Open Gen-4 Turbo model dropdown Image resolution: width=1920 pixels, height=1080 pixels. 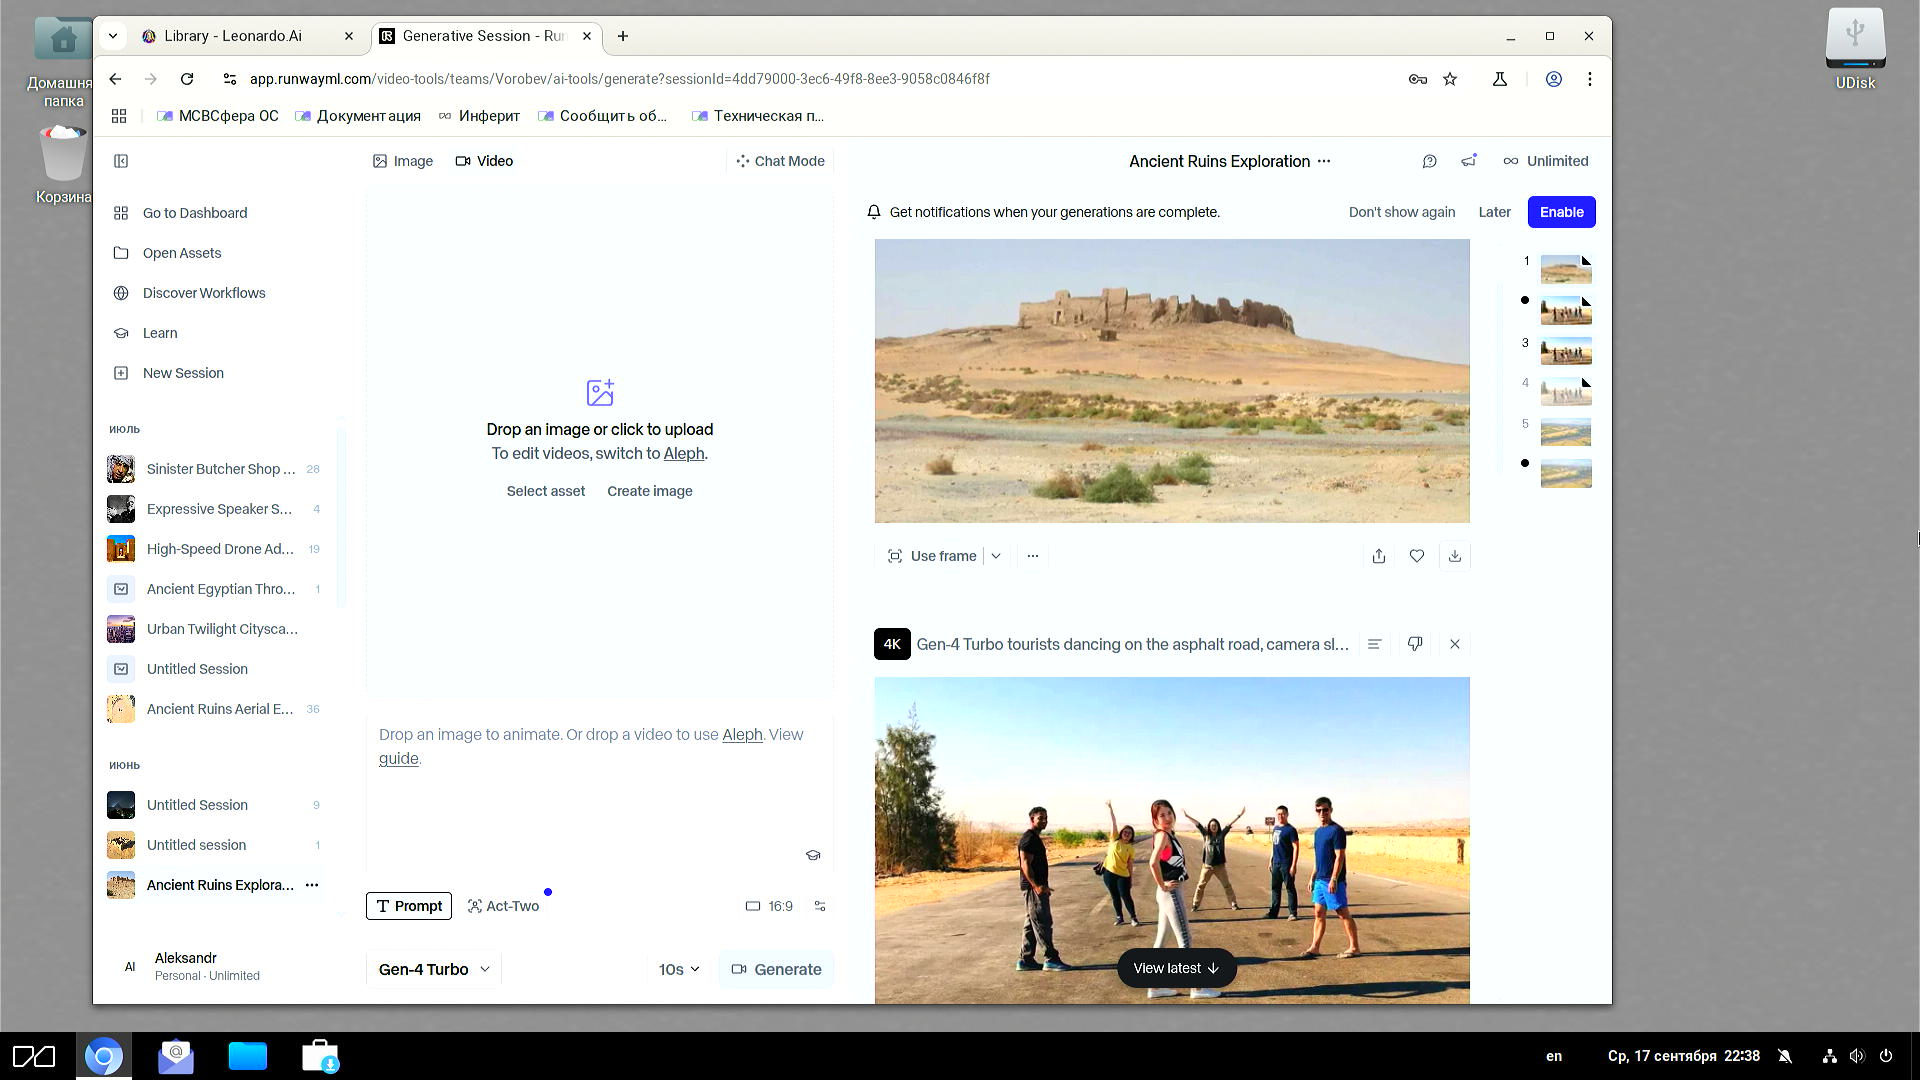point(434,969)
